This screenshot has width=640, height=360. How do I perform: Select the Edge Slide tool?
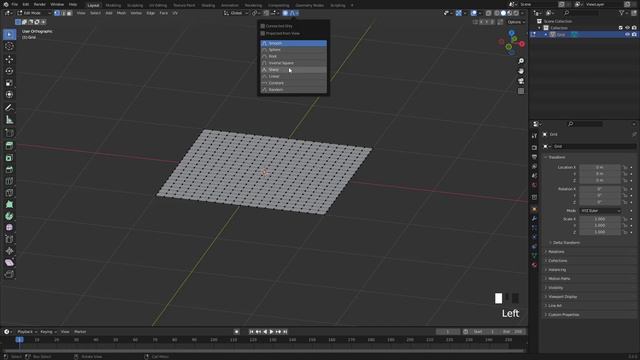(x=9, y=239)
